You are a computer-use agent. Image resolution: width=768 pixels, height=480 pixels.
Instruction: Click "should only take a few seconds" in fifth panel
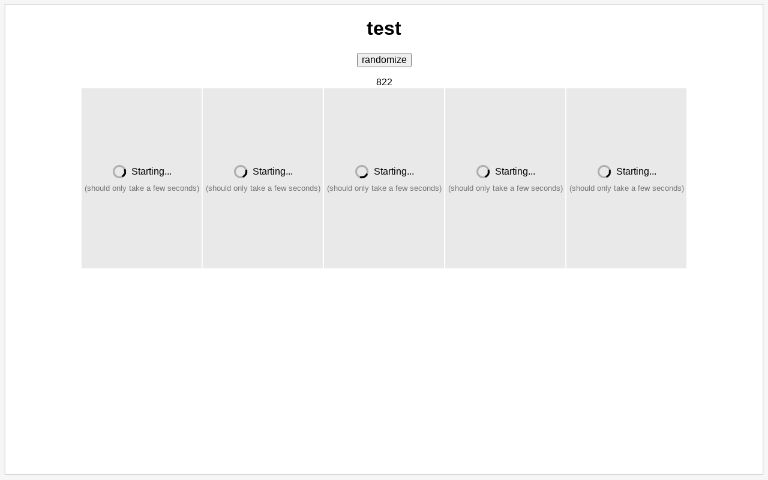tap(626, 188)
